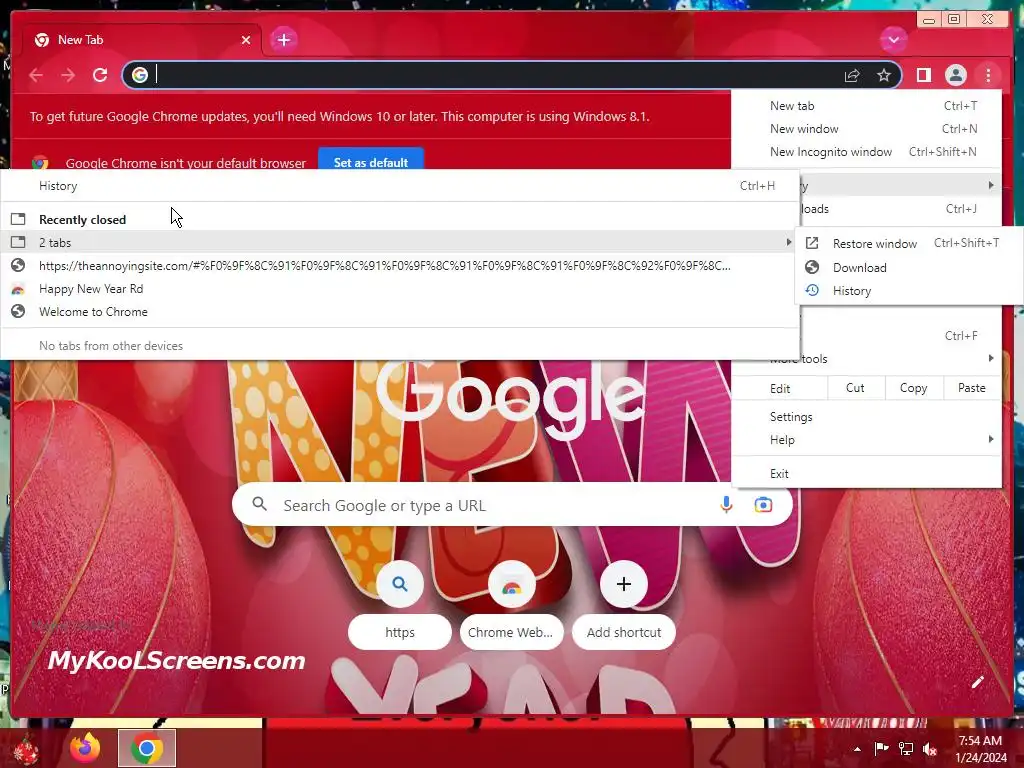Click the magnifier icon in search box
Viewport: 1024px width, 768px height.
click(259, 504)
